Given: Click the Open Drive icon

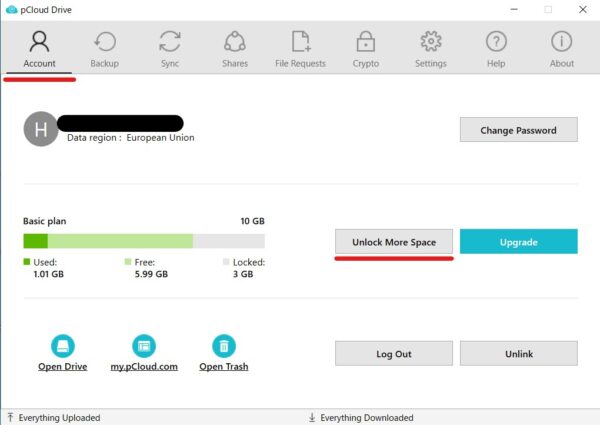Looking at the screenshot, I should [x=63, y=346].
